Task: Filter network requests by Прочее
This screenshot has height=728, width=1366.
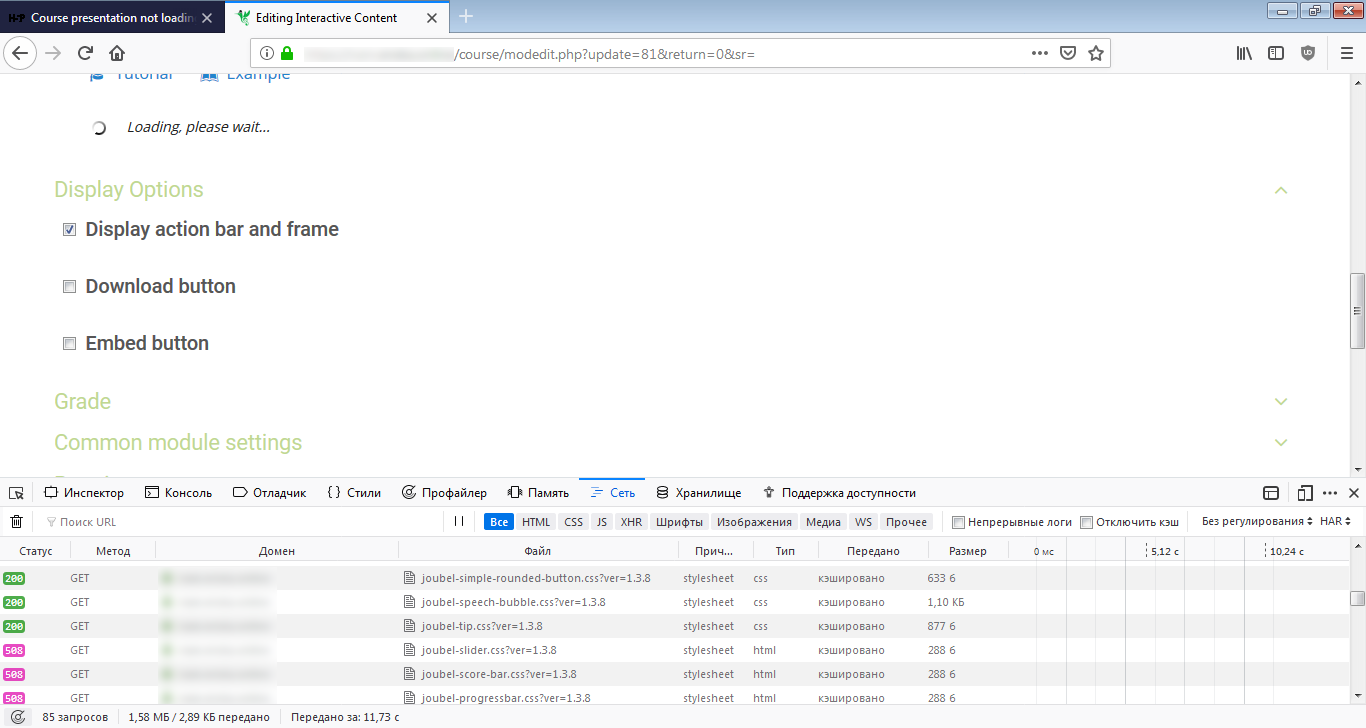Action: point(906,522)
